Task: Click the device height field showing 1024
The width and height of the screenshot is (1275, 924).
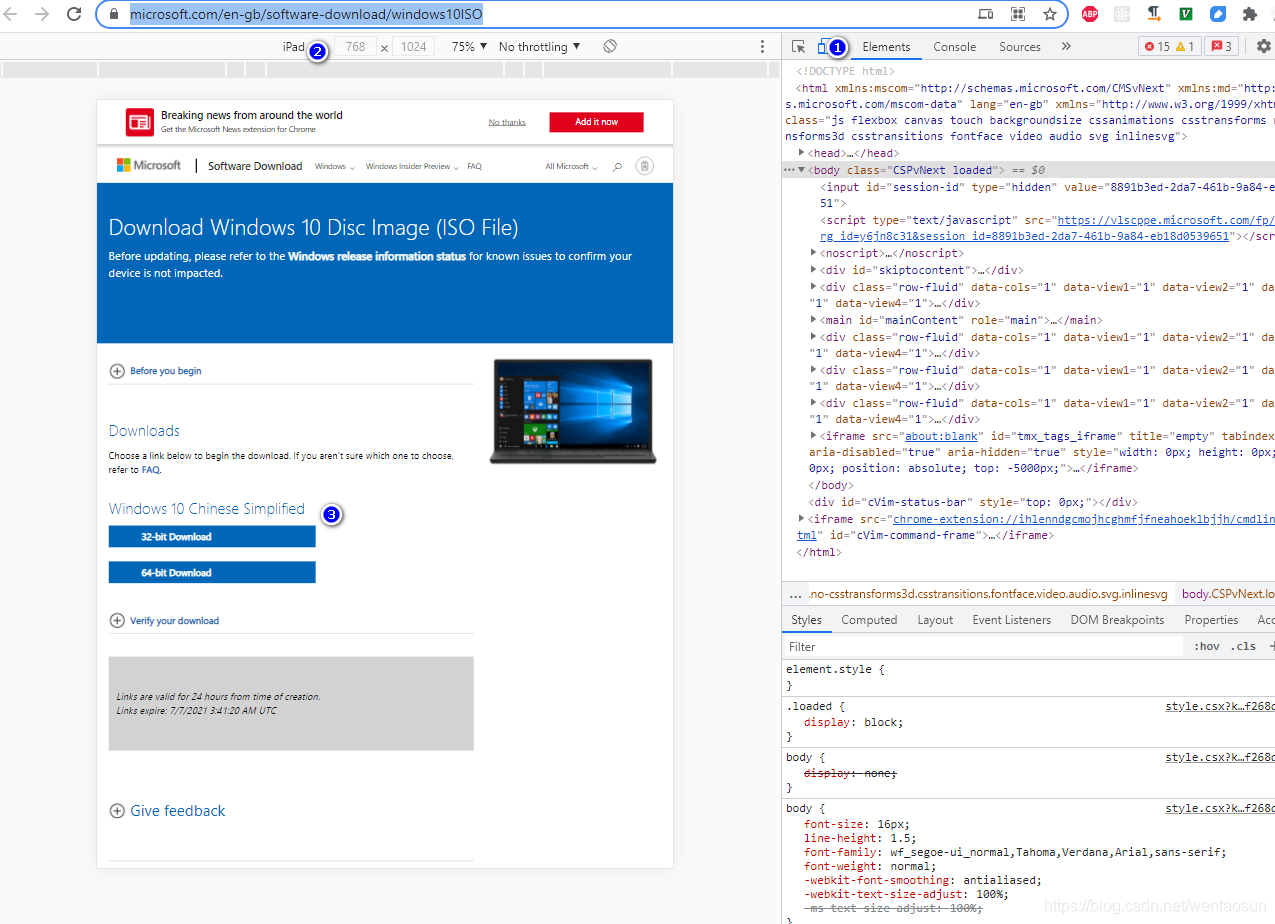Action: pyautogui.click(x=412, y=46)
